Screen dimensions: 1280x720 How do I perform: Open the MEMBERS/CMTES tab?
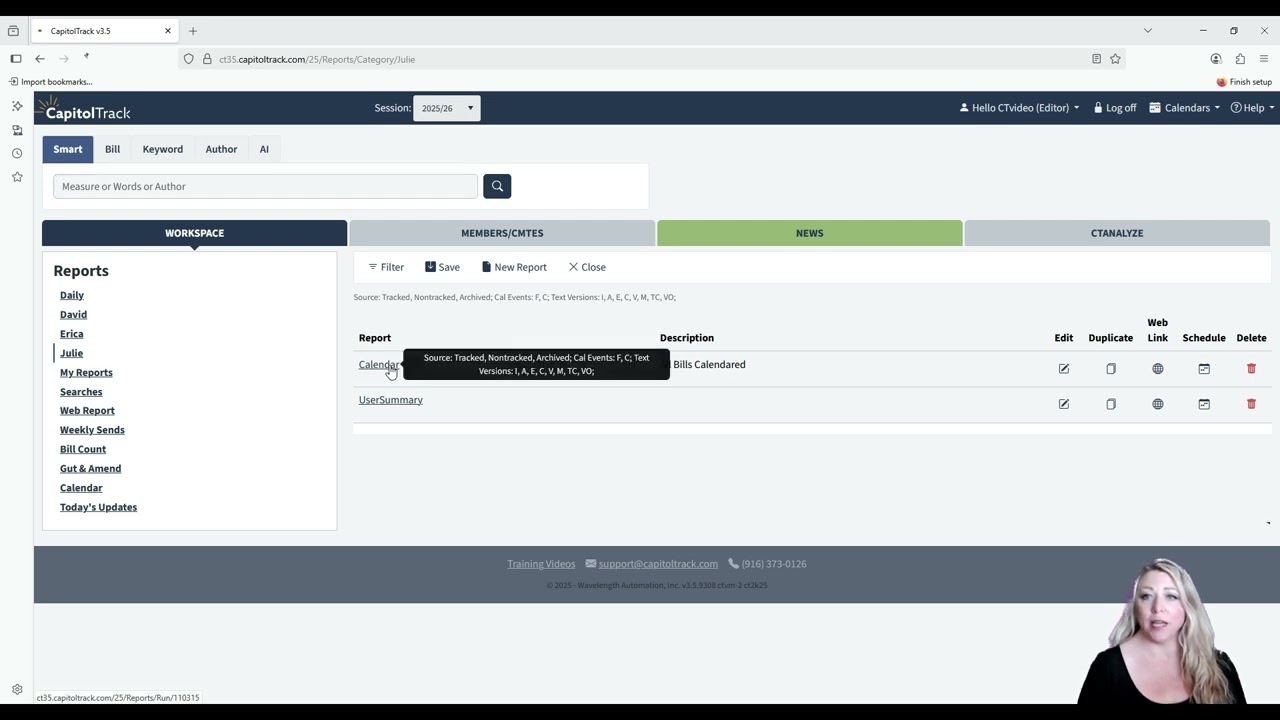coord(502,233)
